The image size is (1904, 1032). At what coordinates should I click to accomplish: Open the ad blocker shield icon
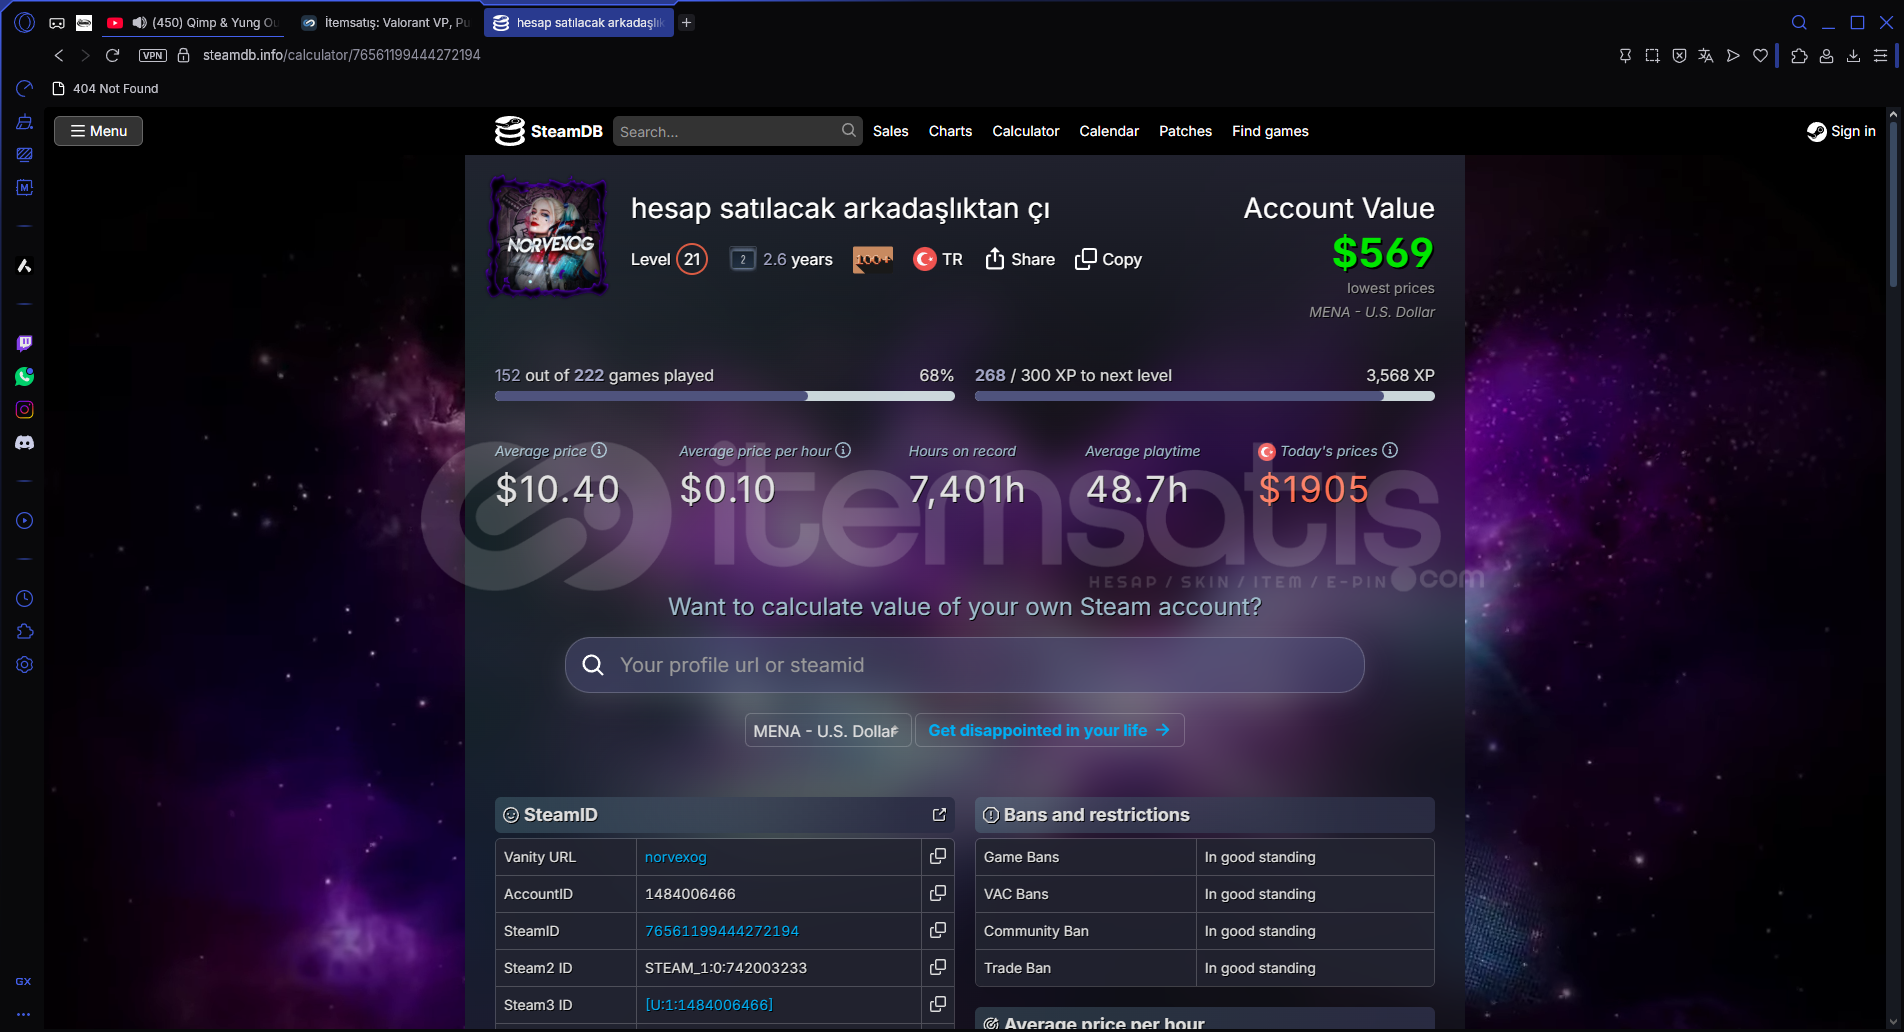click(x=1679, y=55)
